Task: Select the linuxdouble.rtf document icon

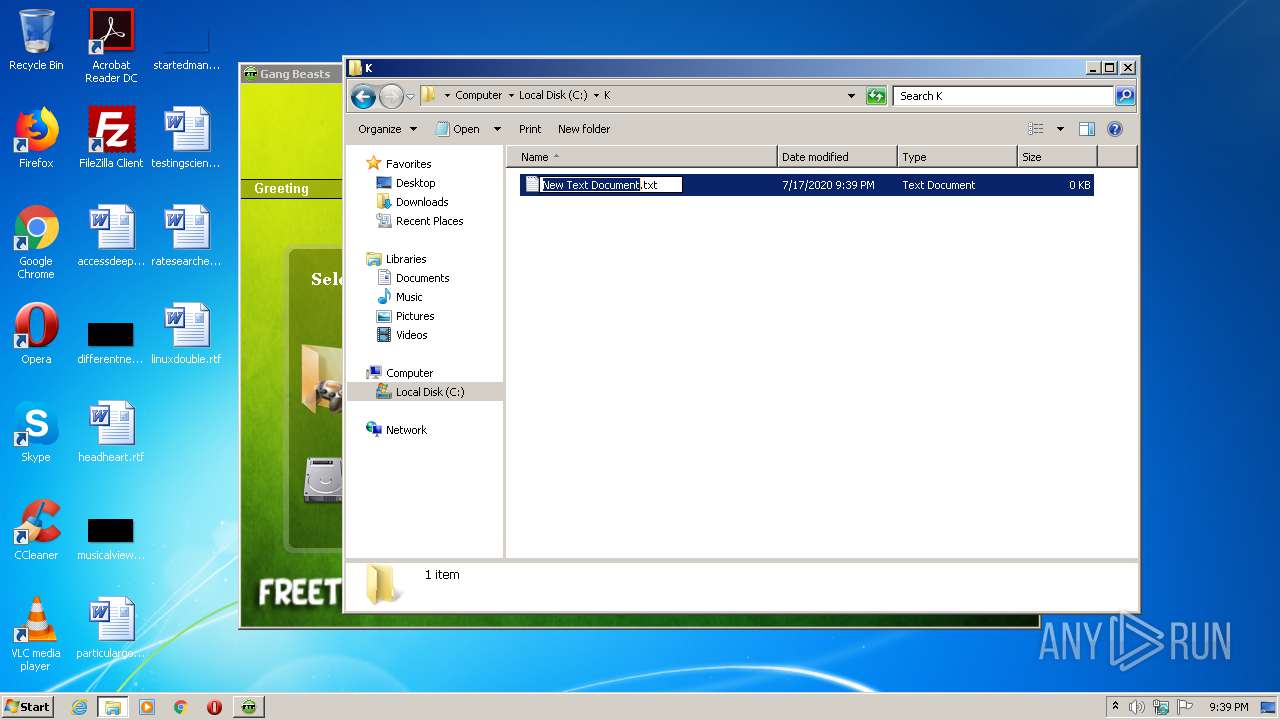Action: 186,334
